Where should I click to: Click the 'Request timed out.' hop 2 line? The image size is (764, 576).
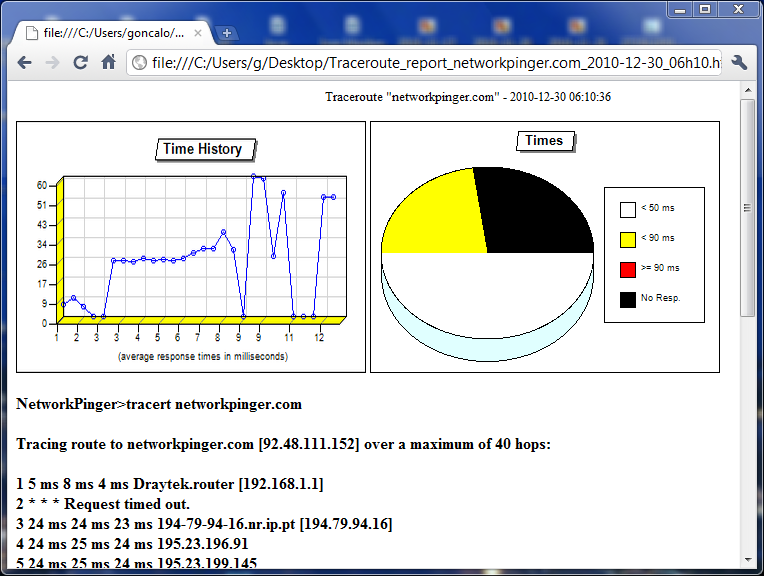103,504
